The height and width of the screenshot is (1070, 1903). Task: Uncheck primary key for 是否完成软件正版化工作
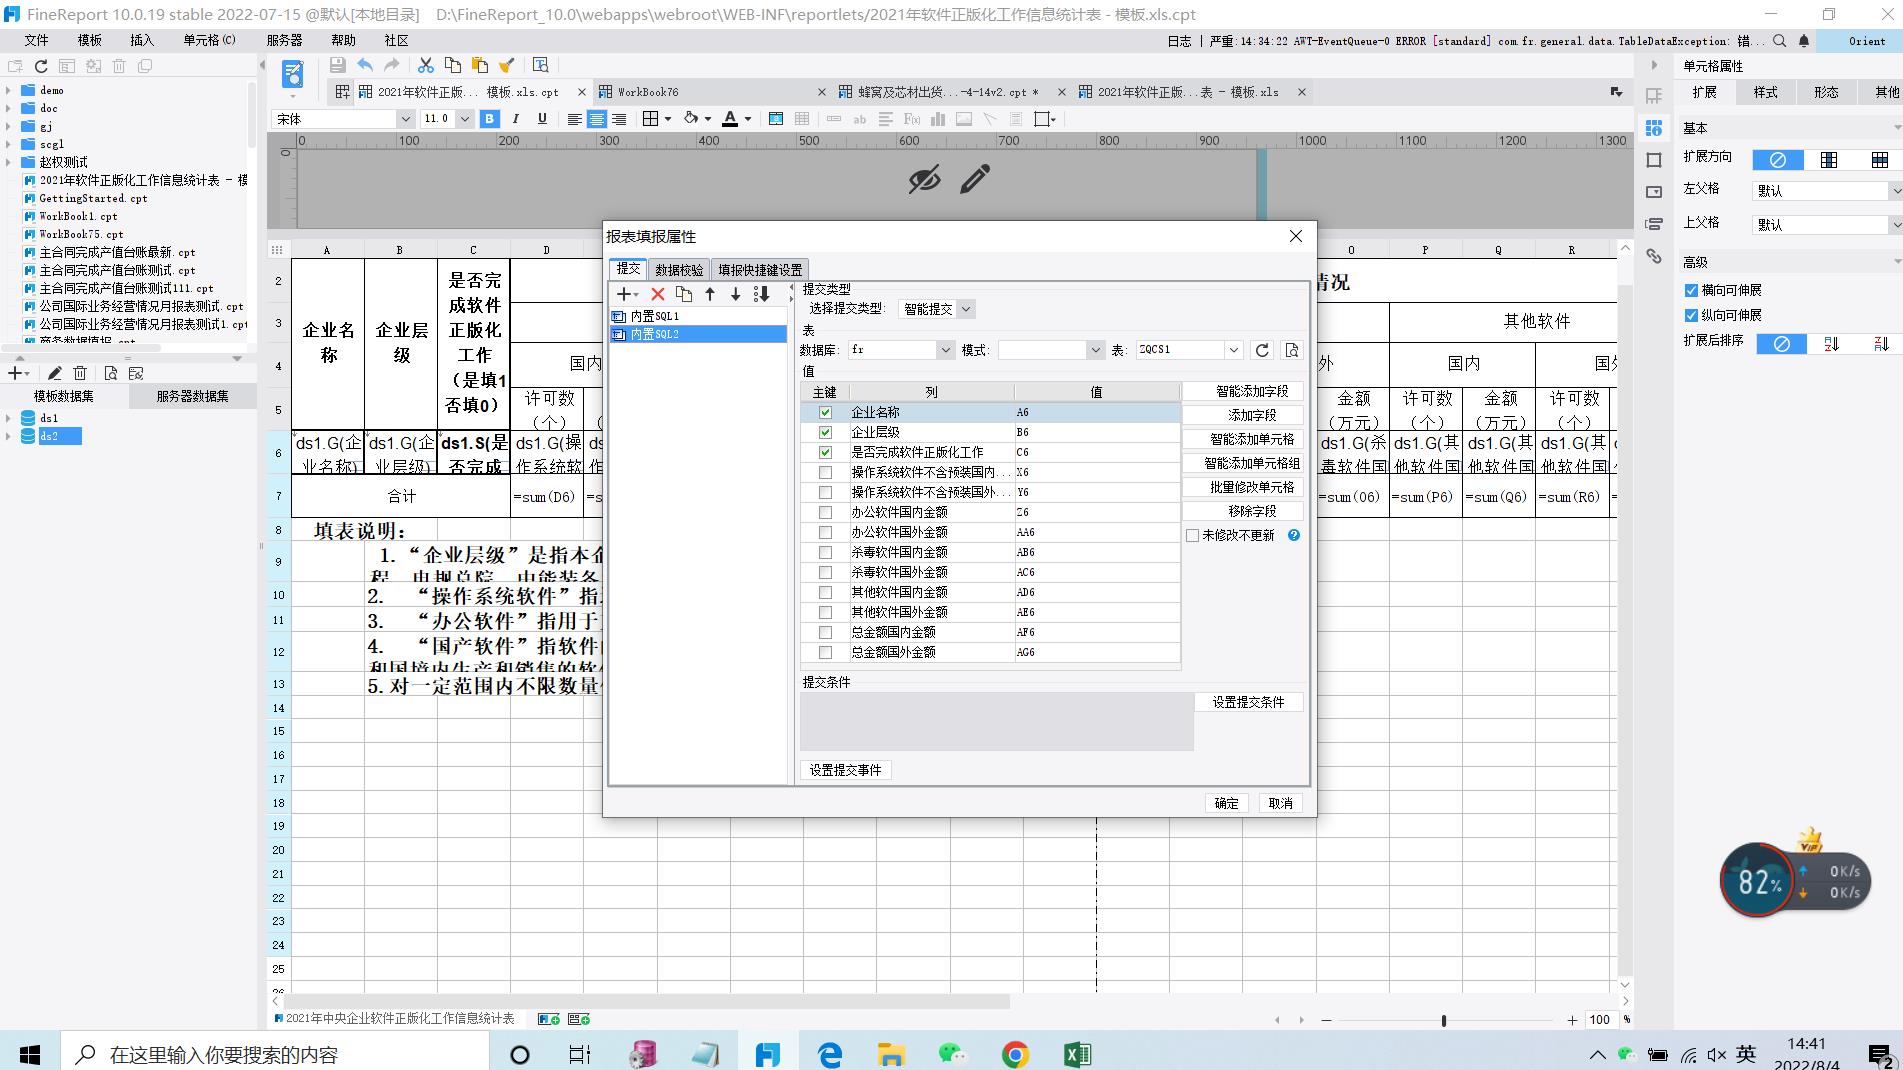click(x=825, y=452)
